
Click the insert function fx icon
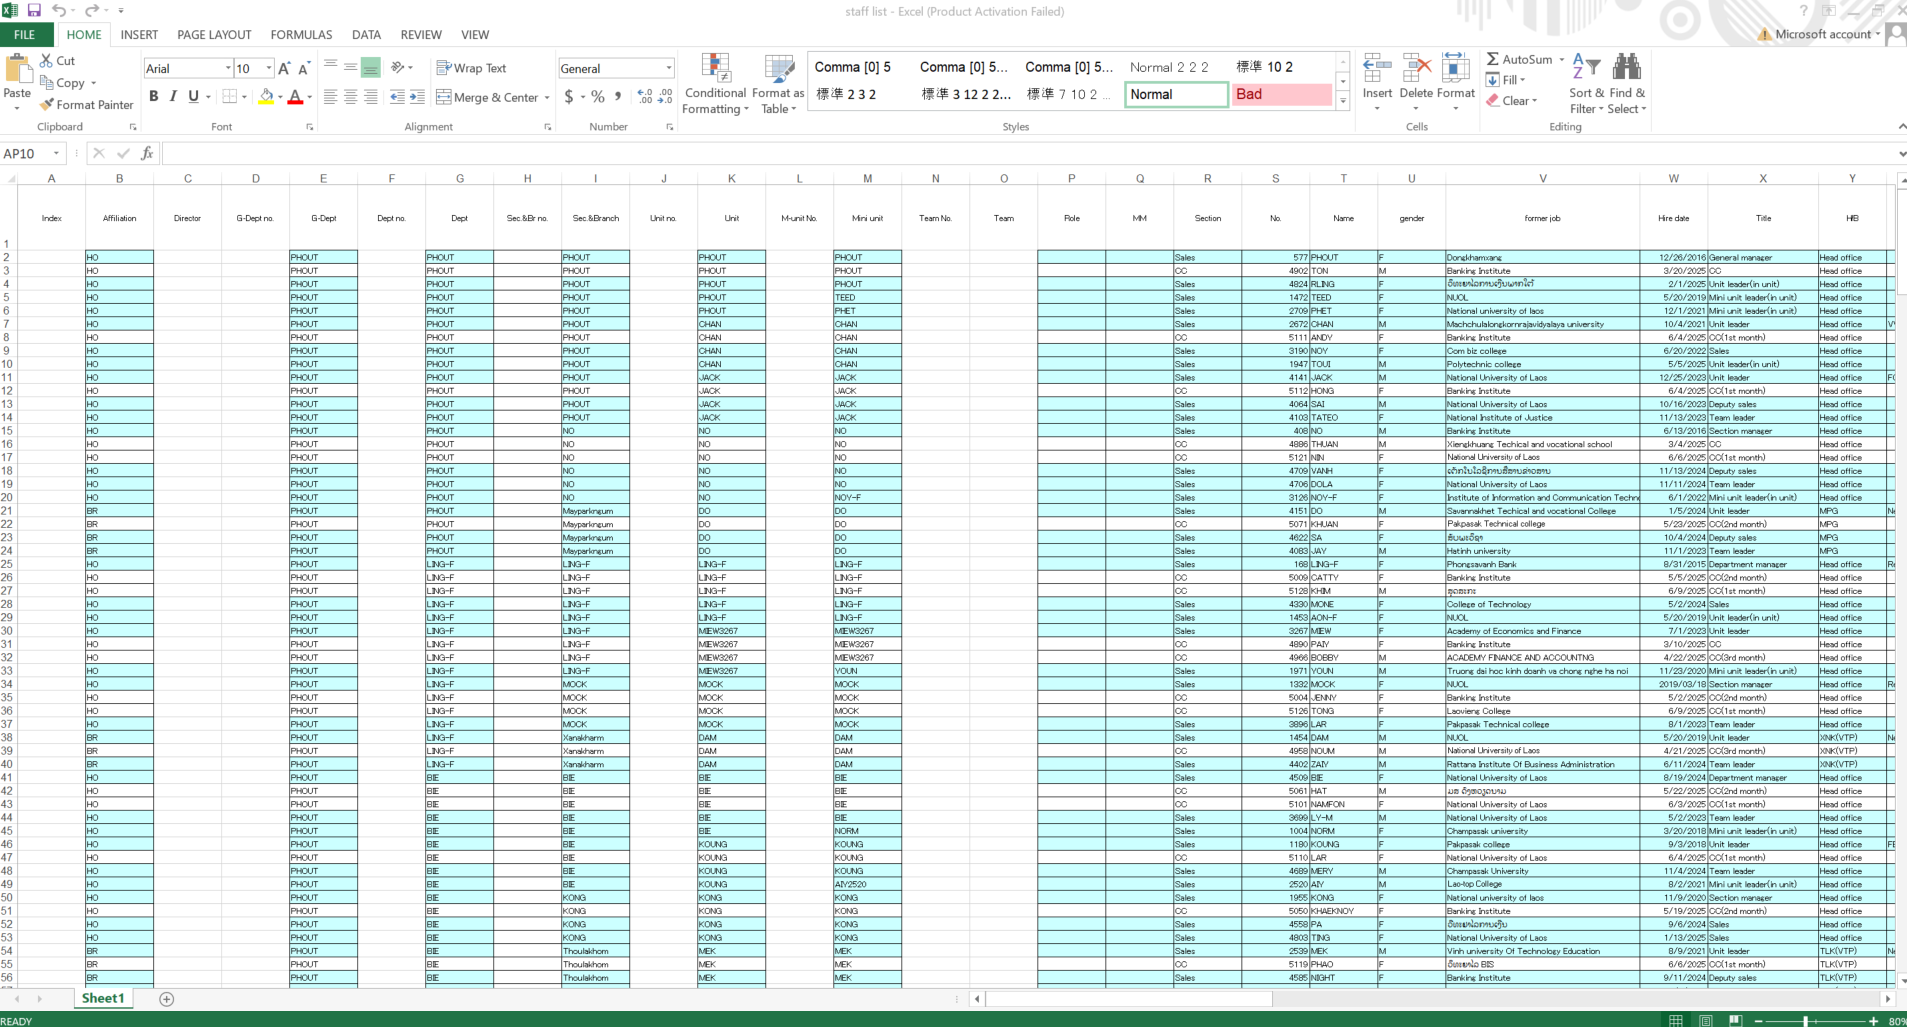(x=147, y=153)
